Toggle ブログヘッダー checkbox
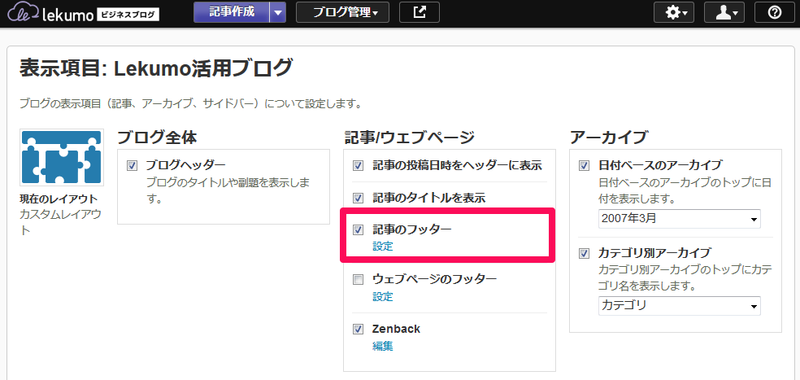The image size is (800, 380). coord(132,165)
